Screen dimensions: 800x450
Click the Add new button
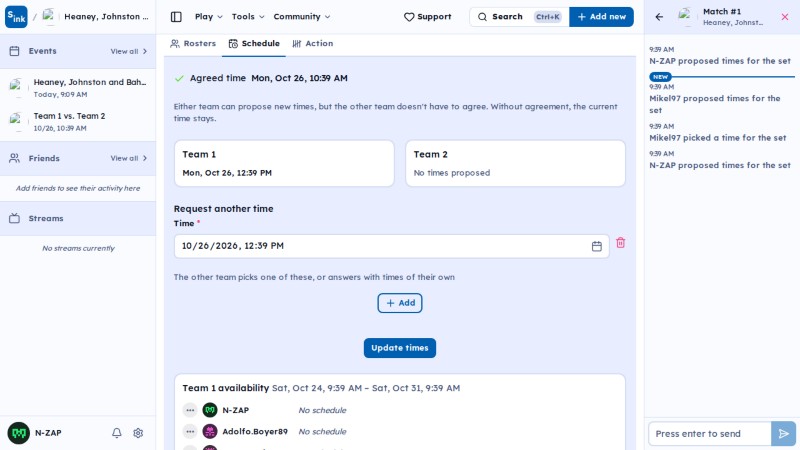pos(601,17)
